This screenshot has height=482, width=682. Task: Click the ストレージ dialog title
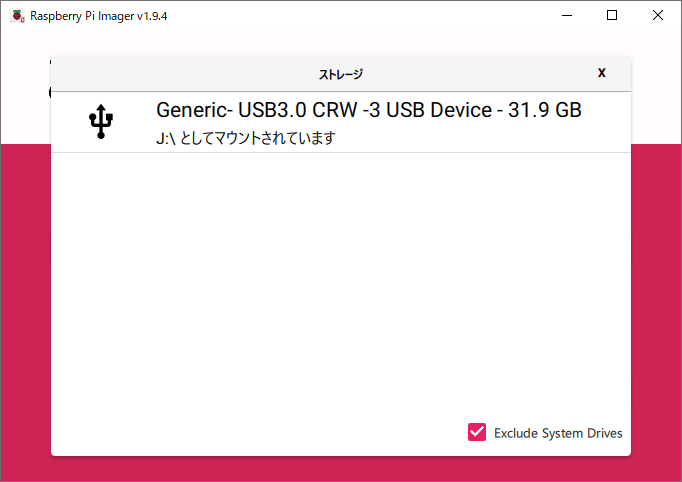tap(341, 74)
